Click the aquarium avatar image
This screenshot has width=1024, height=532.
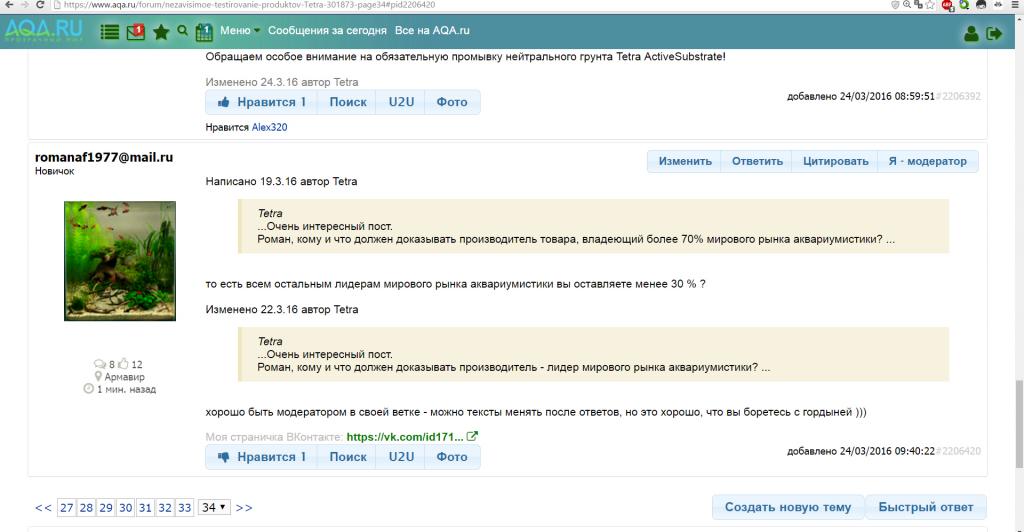pyautogui.click(x=120, y=261)
